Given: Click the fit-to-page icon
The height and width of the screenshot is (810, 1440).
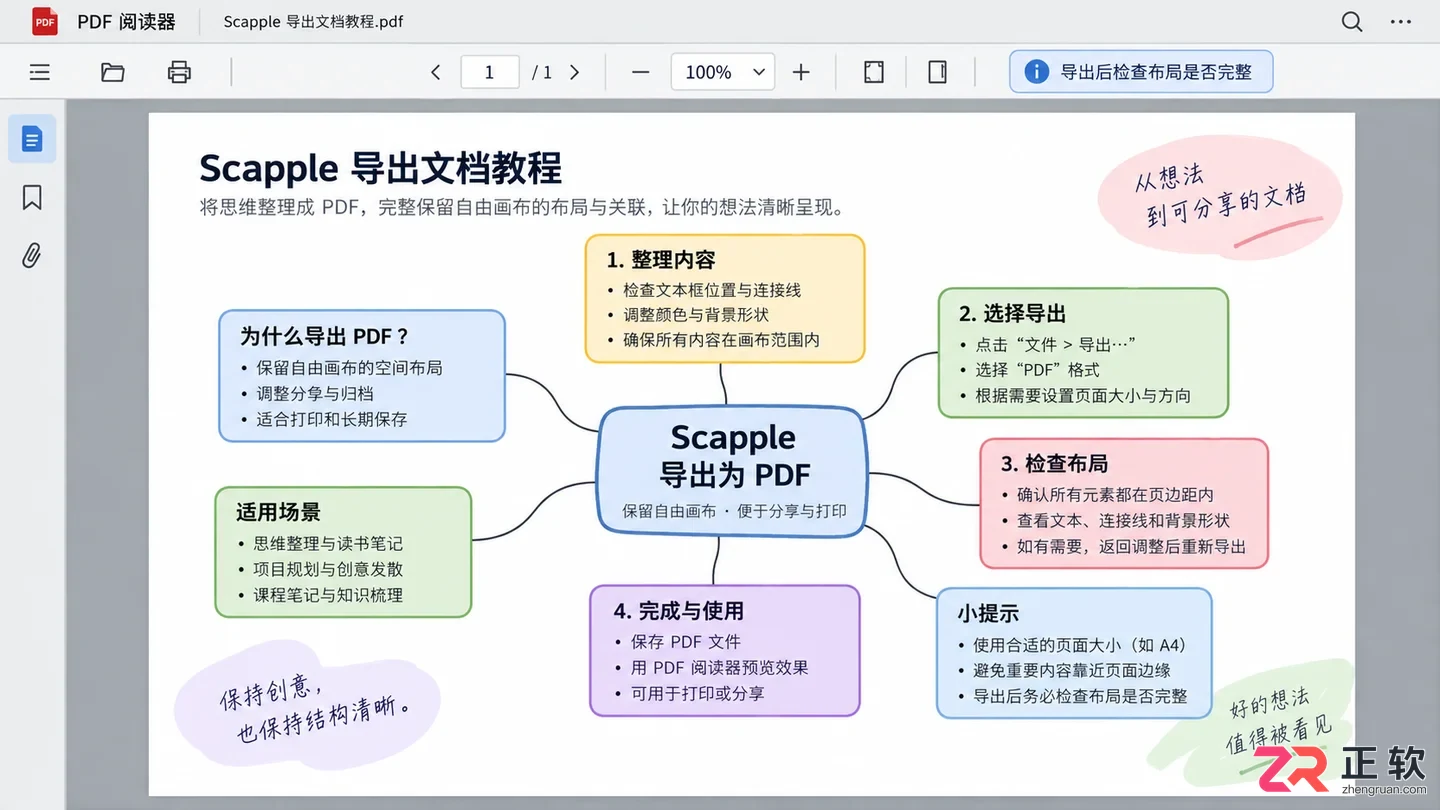Looking at the screenshot, I should coord(874,72).
